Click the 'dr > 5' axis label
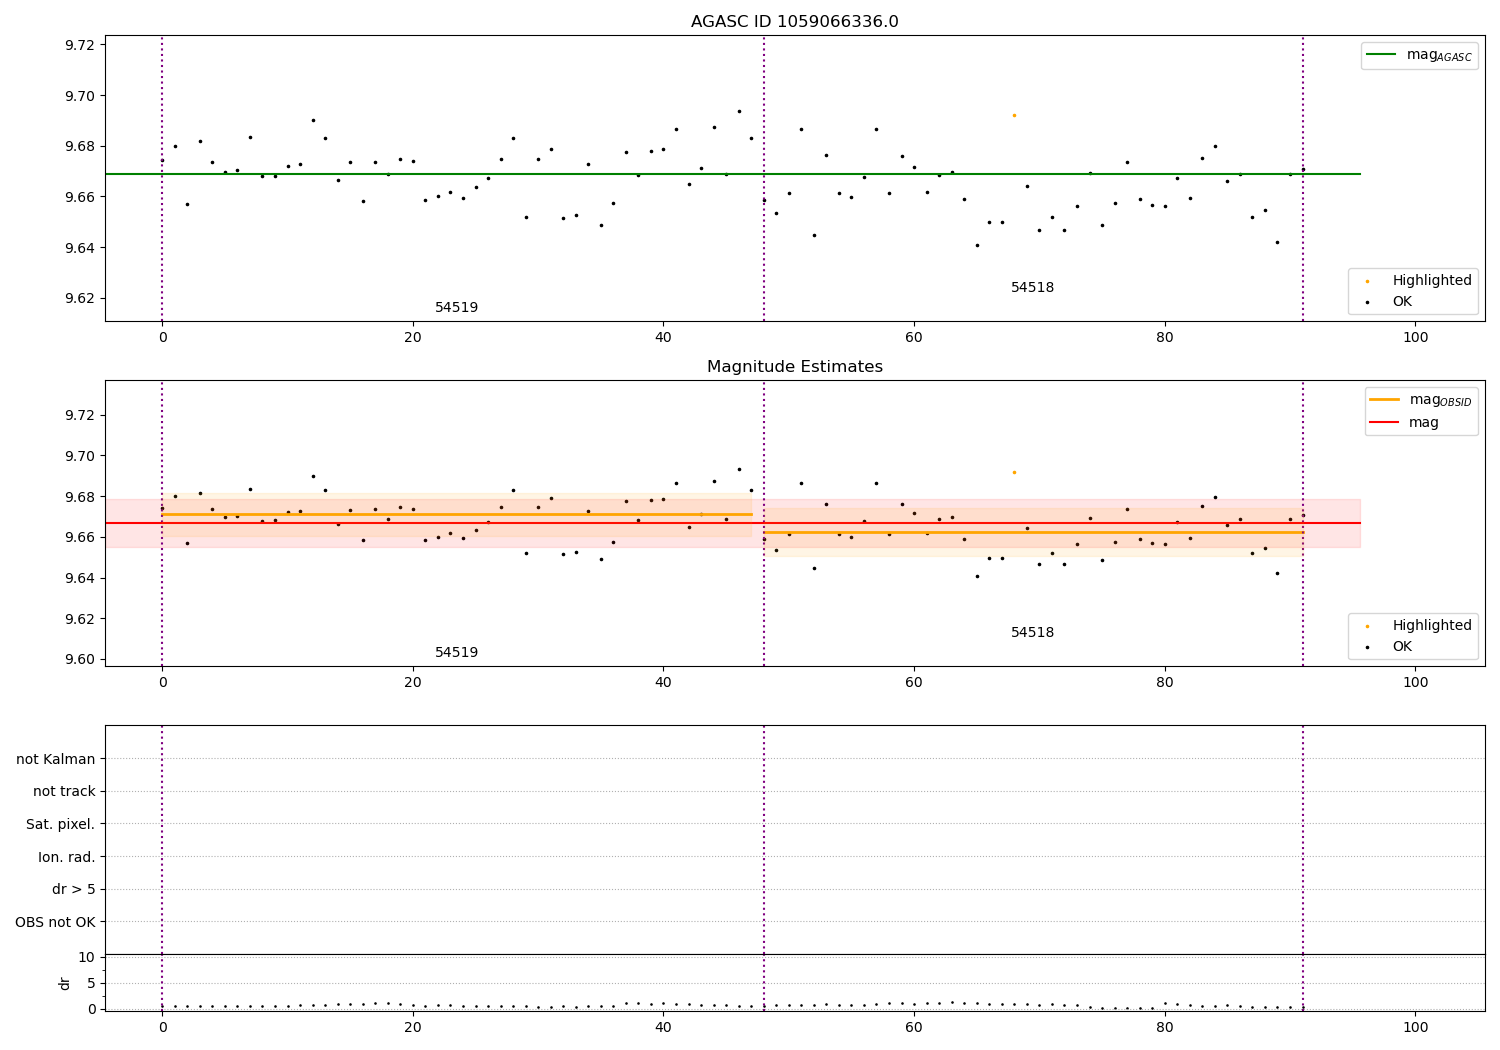The width and height of the screenshot is (1500, 1050). pyautogui.click(x=74, y=889)
